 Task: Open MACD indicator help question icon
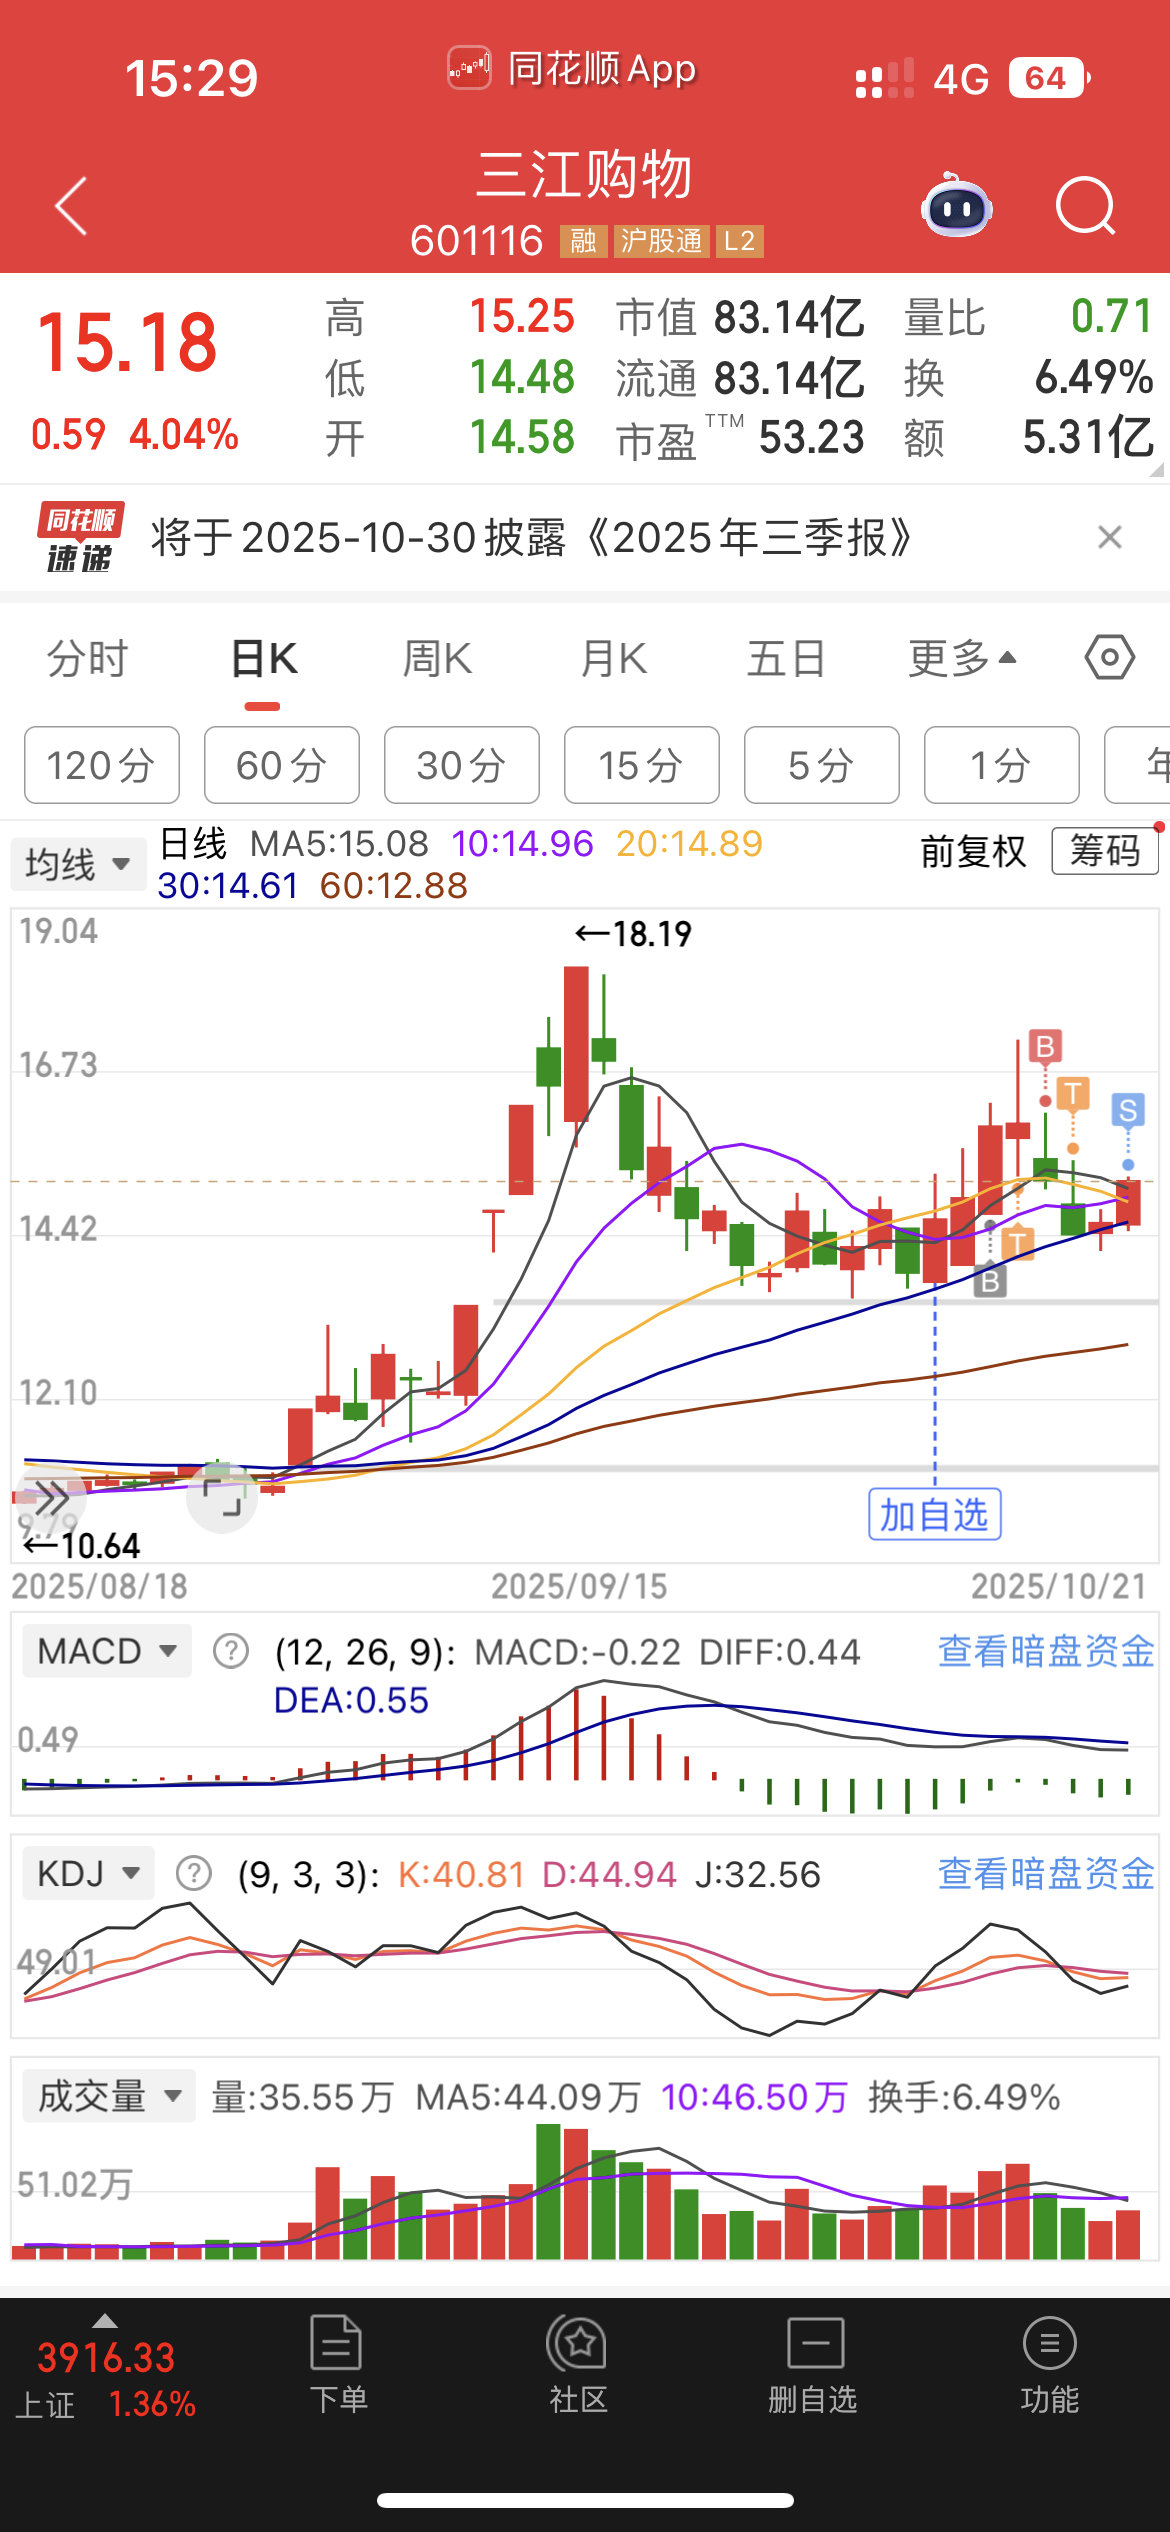point(231,1651)
